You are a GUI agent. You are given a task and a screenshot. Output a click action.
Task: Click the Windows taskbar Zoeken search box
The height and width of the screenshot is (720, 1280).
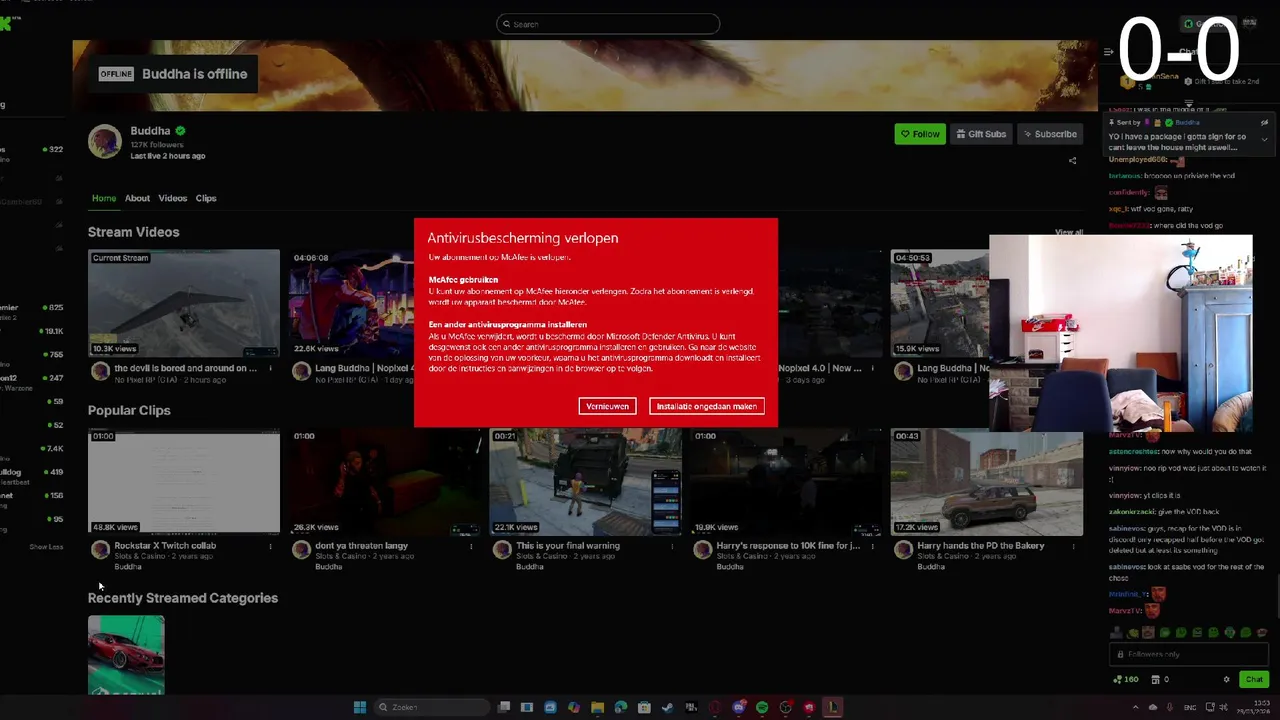[432, 707]
